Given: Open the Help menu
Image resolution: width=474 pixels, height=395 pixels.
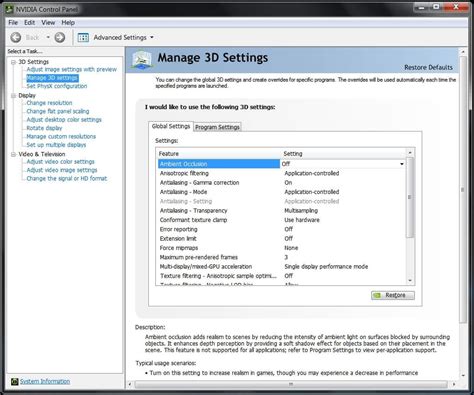Looking at the screenshot, I should (x=68, y=23).
